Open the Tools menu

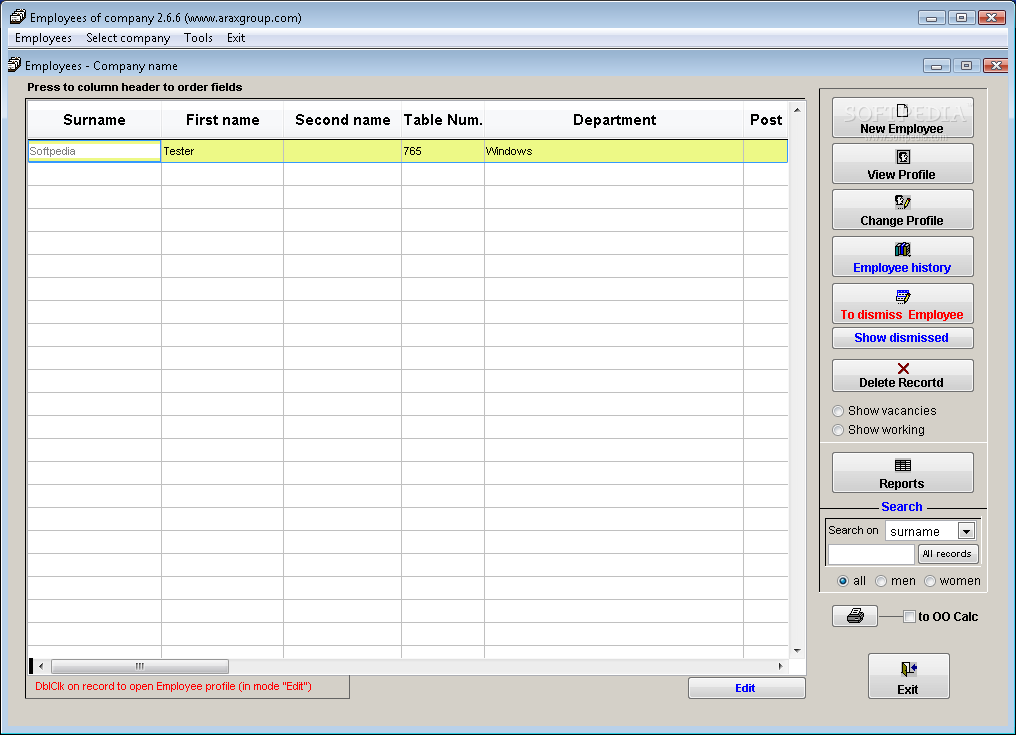(x=198, y=38)
